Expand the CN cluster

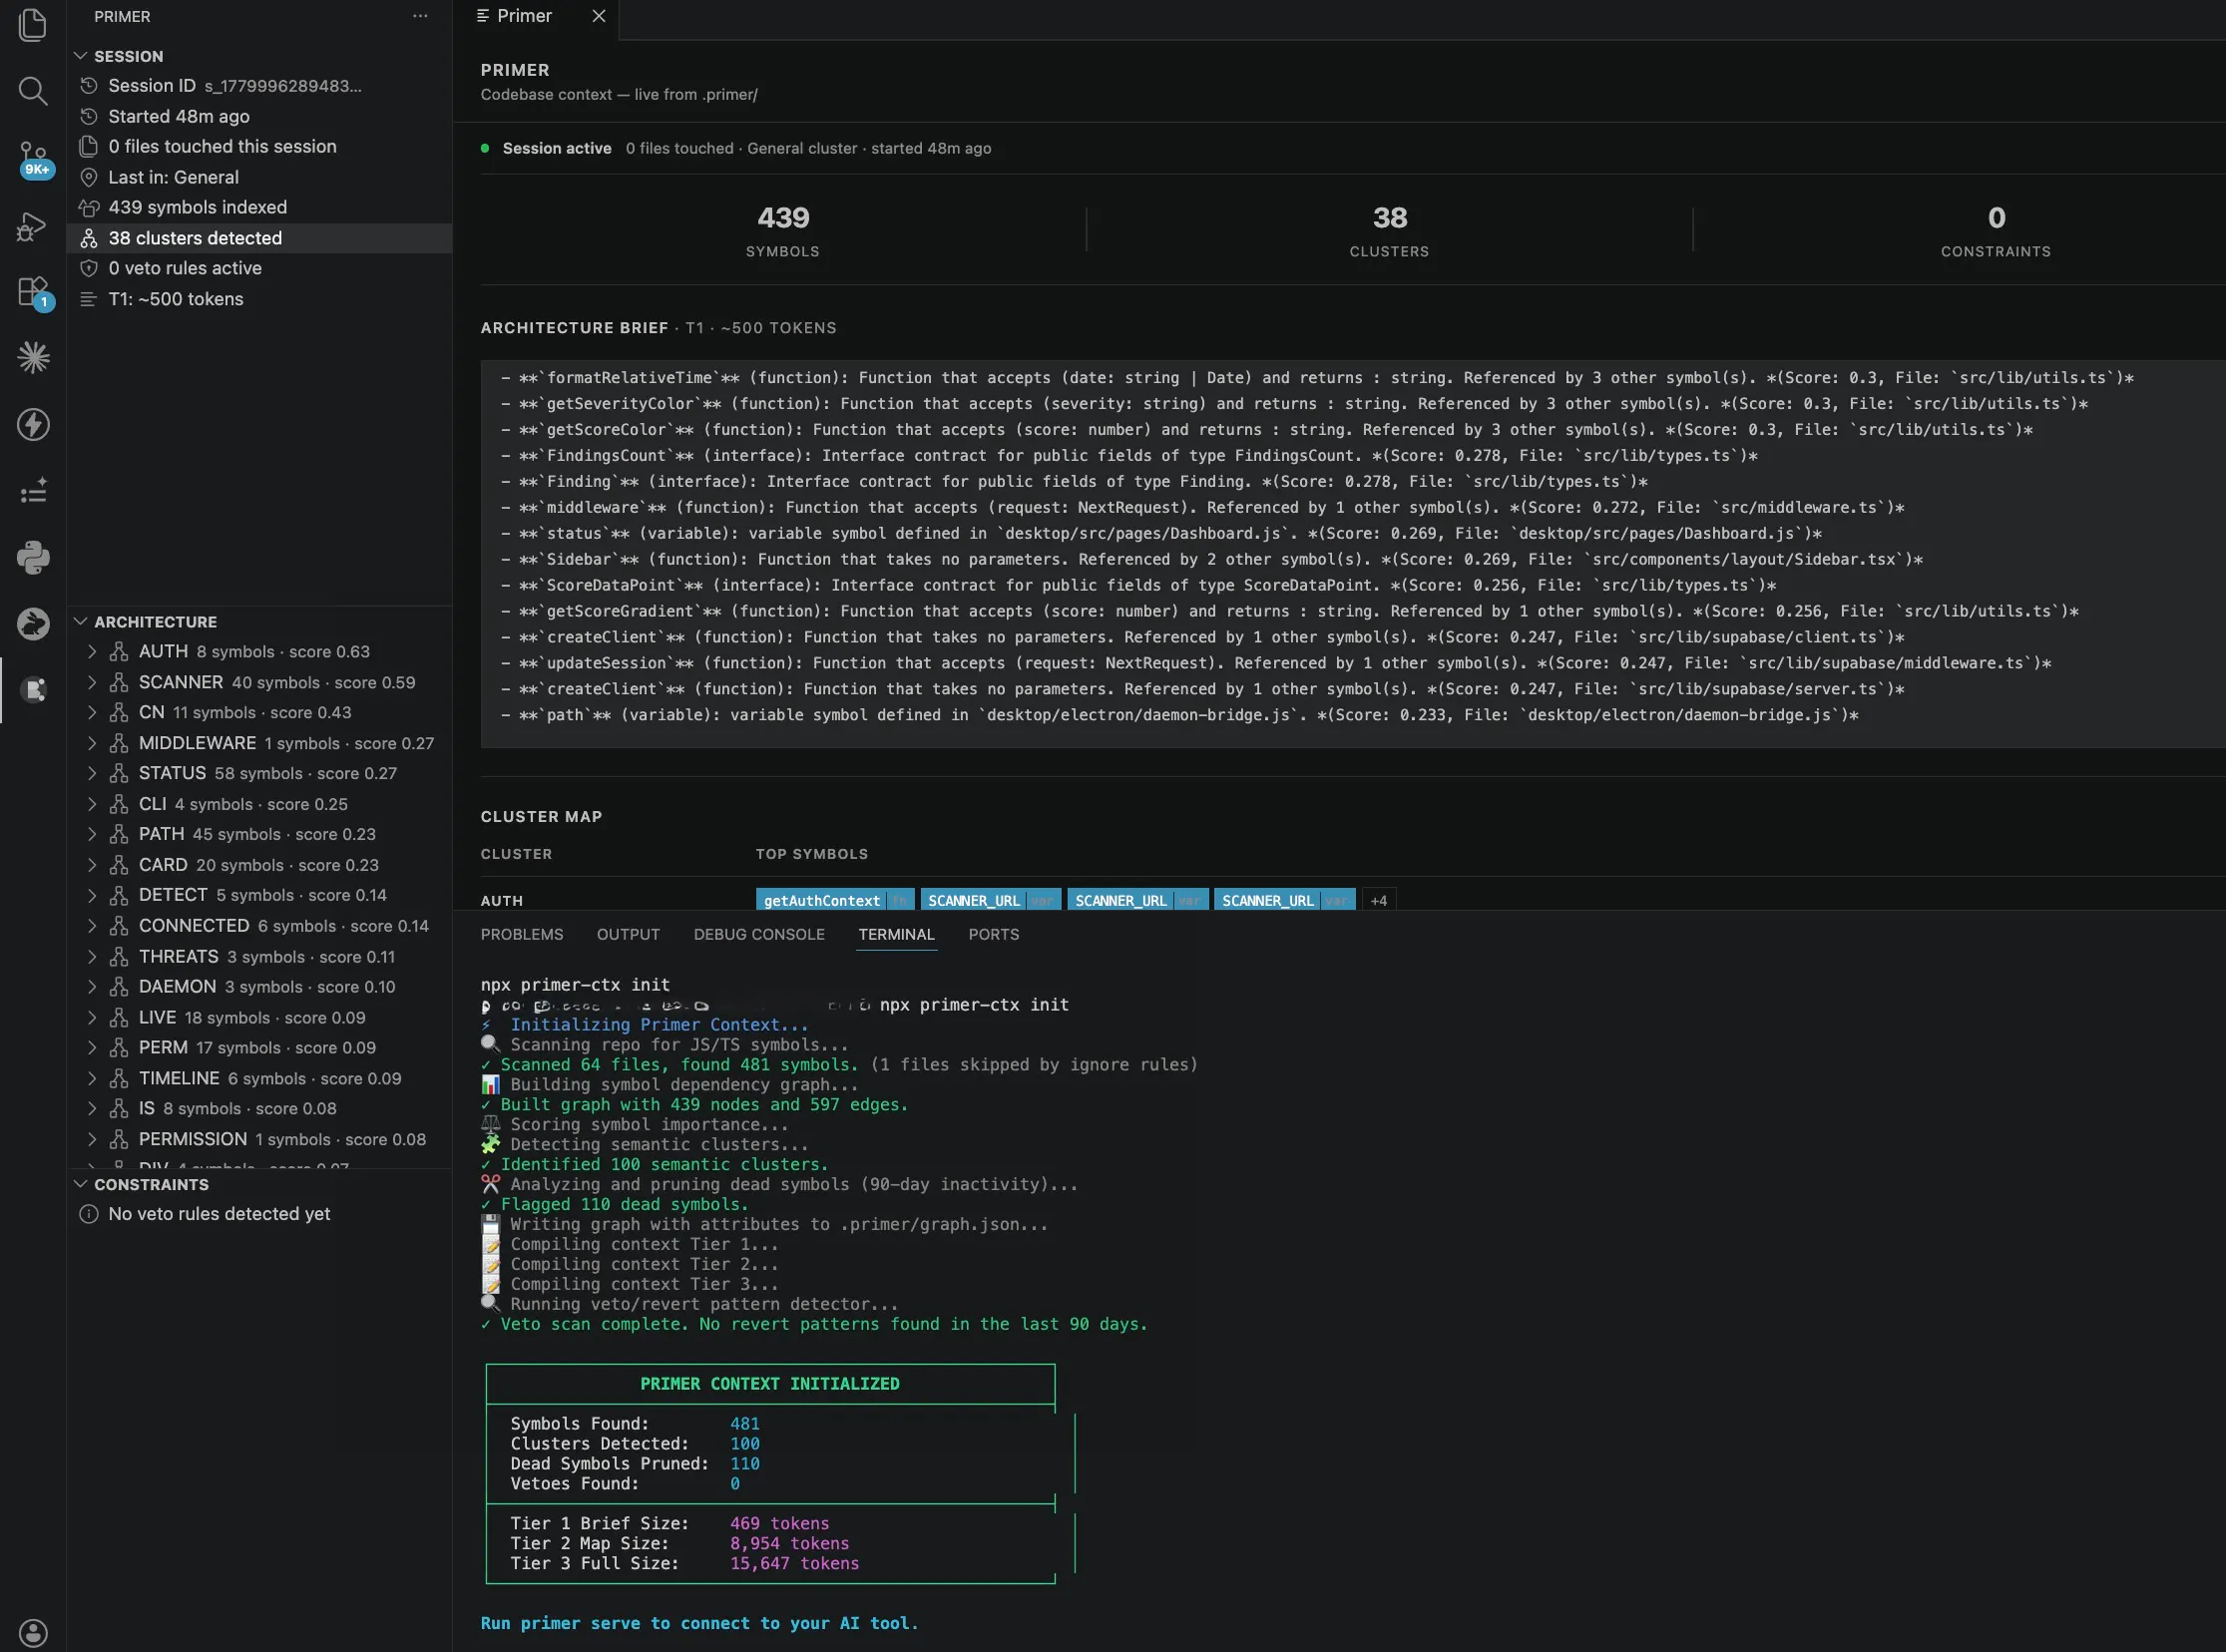pyautogui.click(x=92, y=712)
